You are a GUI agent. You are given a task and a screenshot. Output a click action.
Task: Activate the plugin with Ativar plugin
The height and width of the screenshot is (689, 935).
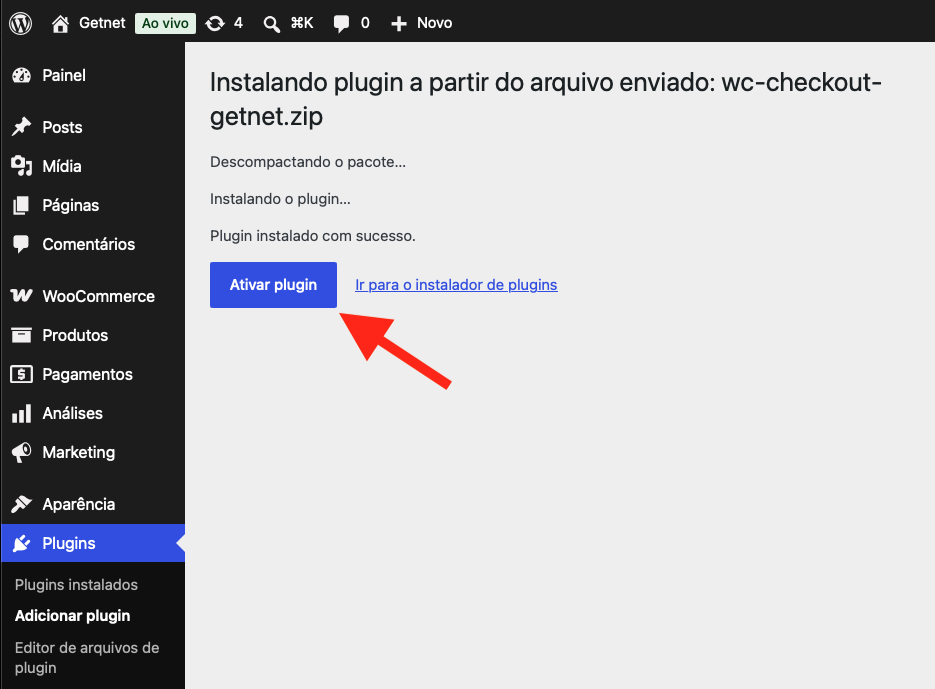(x=273, y=285)
